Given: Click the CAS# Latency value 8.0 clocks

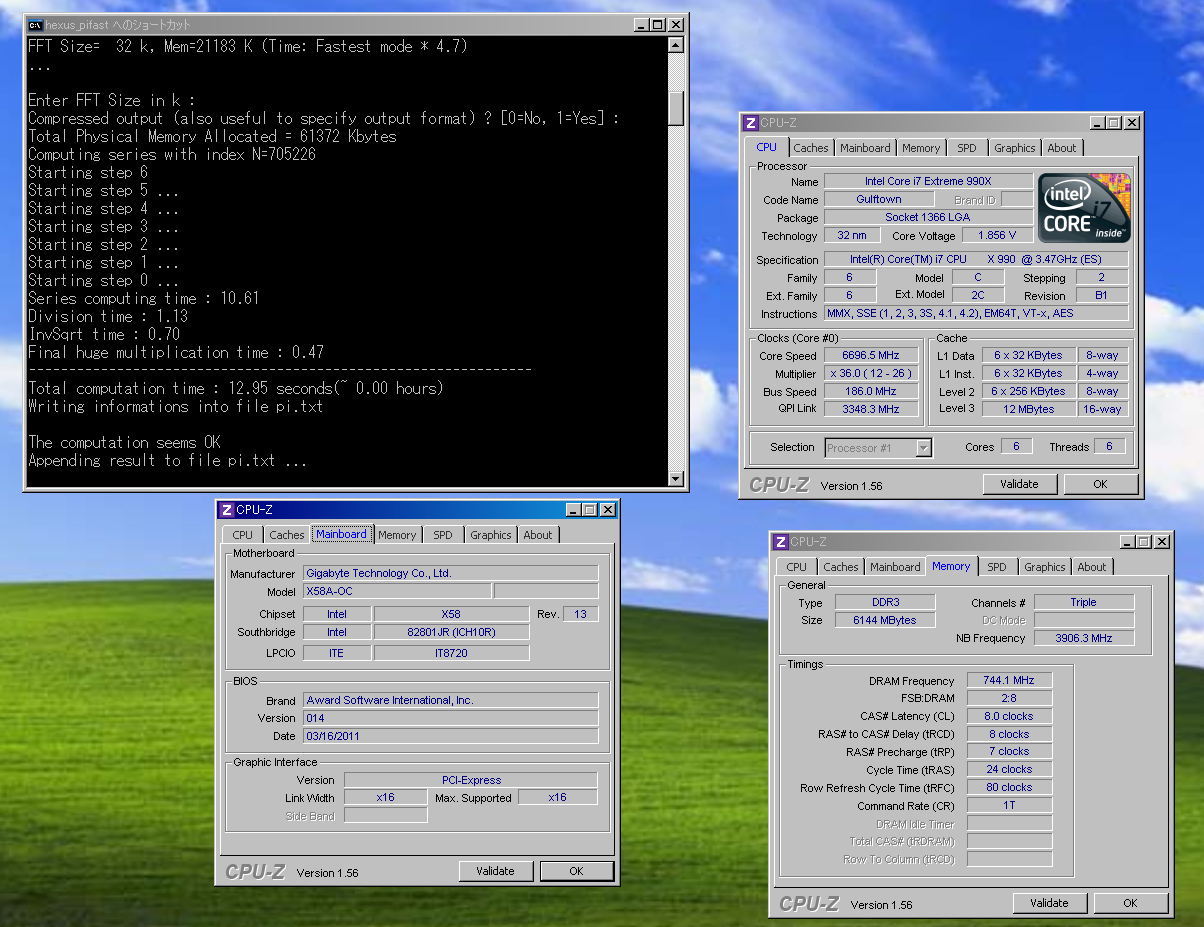Looking at the screenshot, I should coord(1009,716).
